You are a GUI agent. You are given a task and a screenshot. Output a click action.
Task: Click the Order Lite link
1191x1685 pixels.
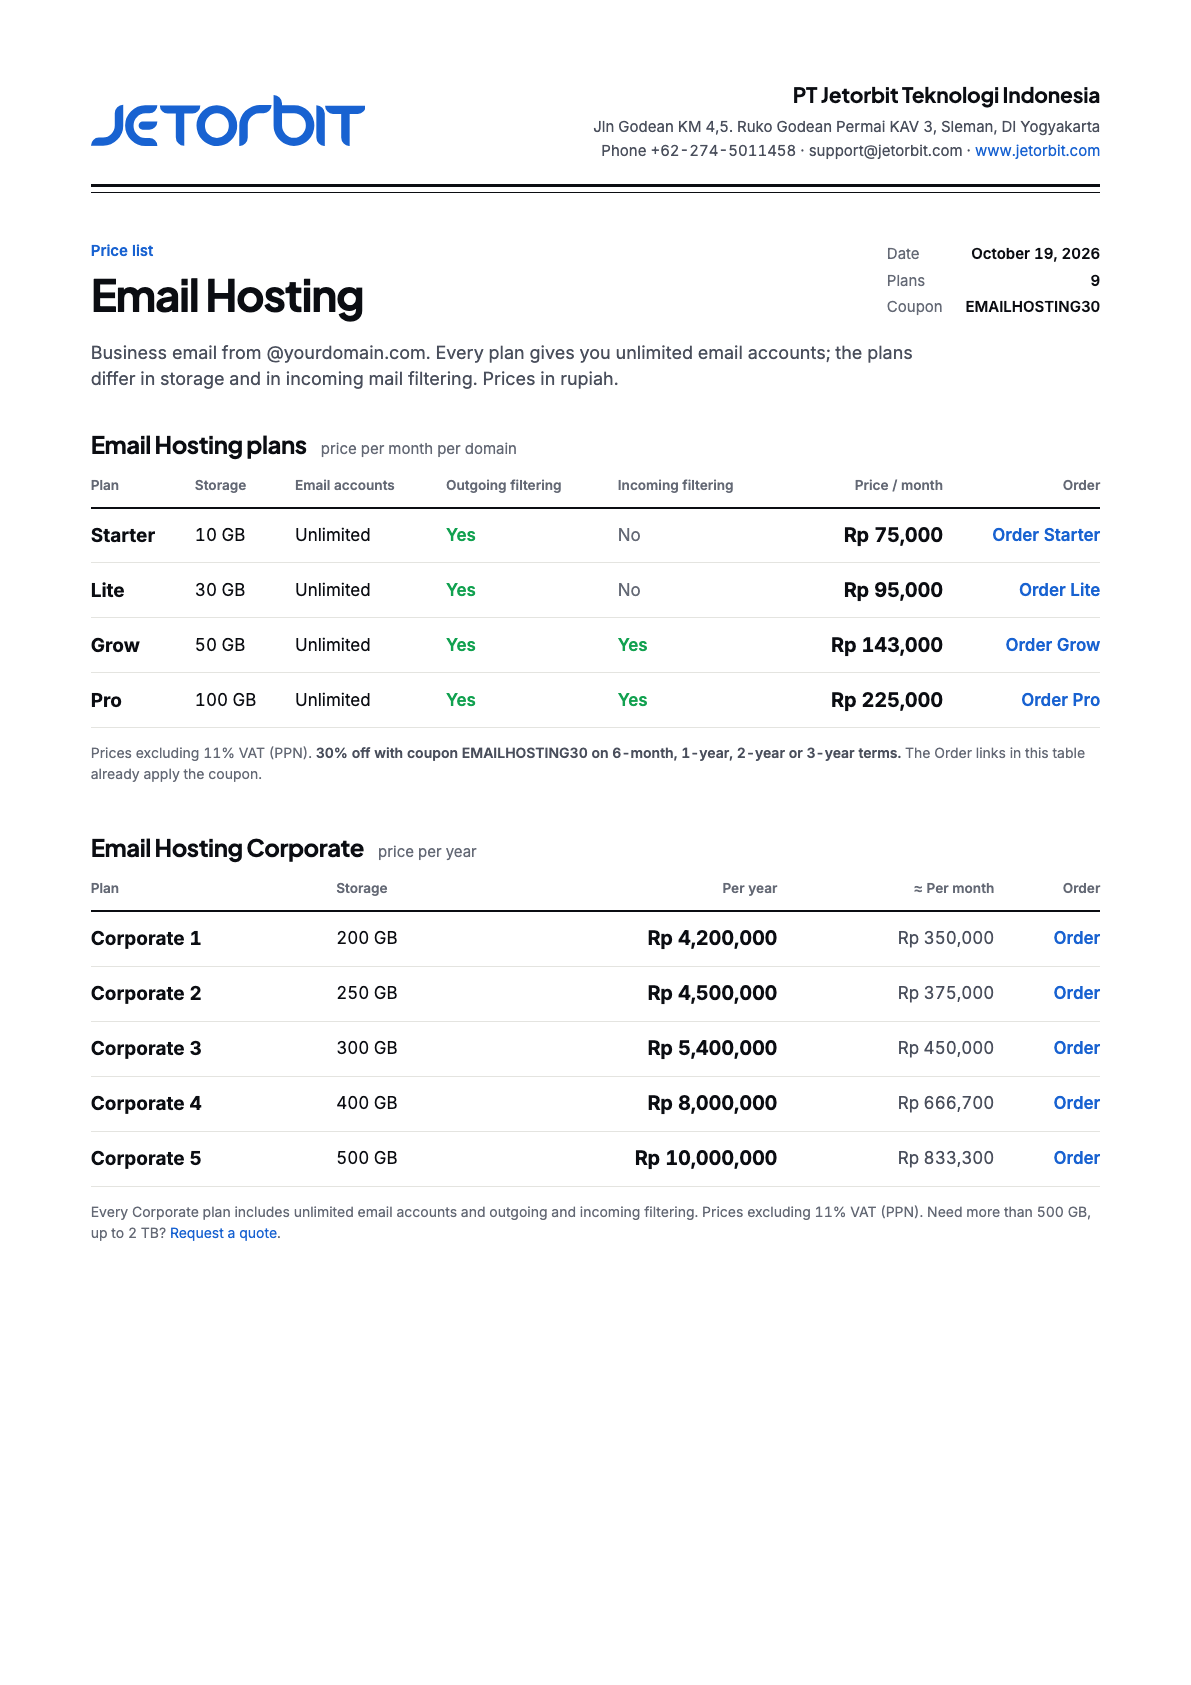pyautogui.click(x=1059, y=590)
